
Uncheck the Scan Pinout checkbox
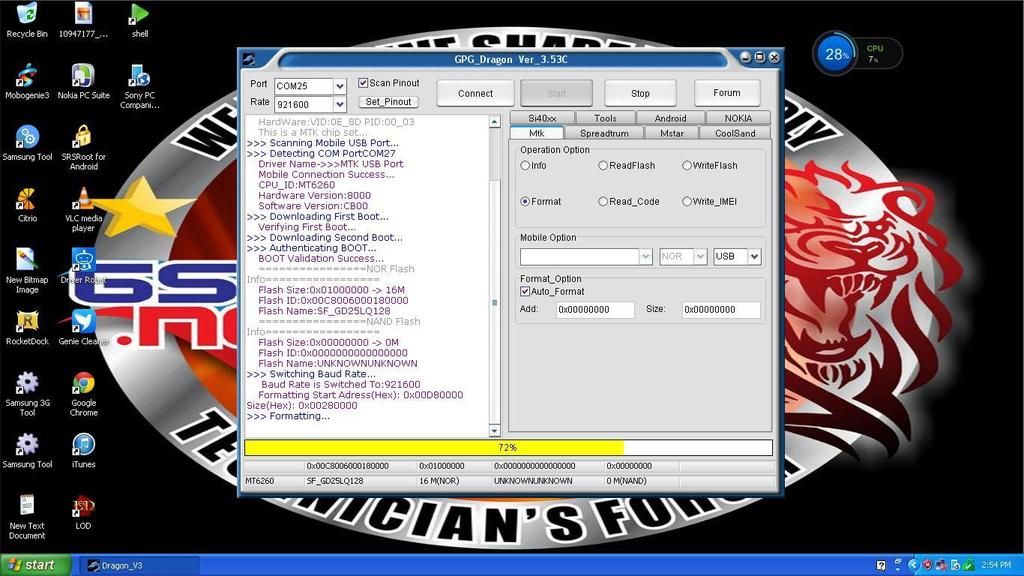364,83
